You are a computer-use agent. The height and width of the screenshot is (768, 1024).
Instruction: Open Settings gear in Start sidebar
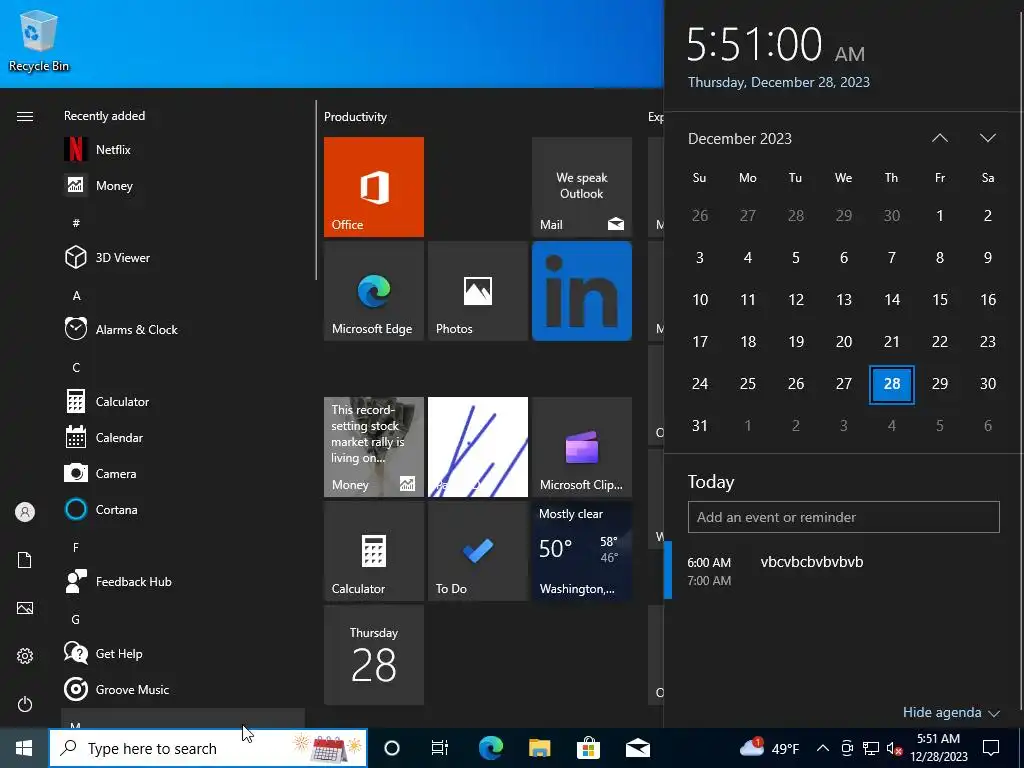25,656
